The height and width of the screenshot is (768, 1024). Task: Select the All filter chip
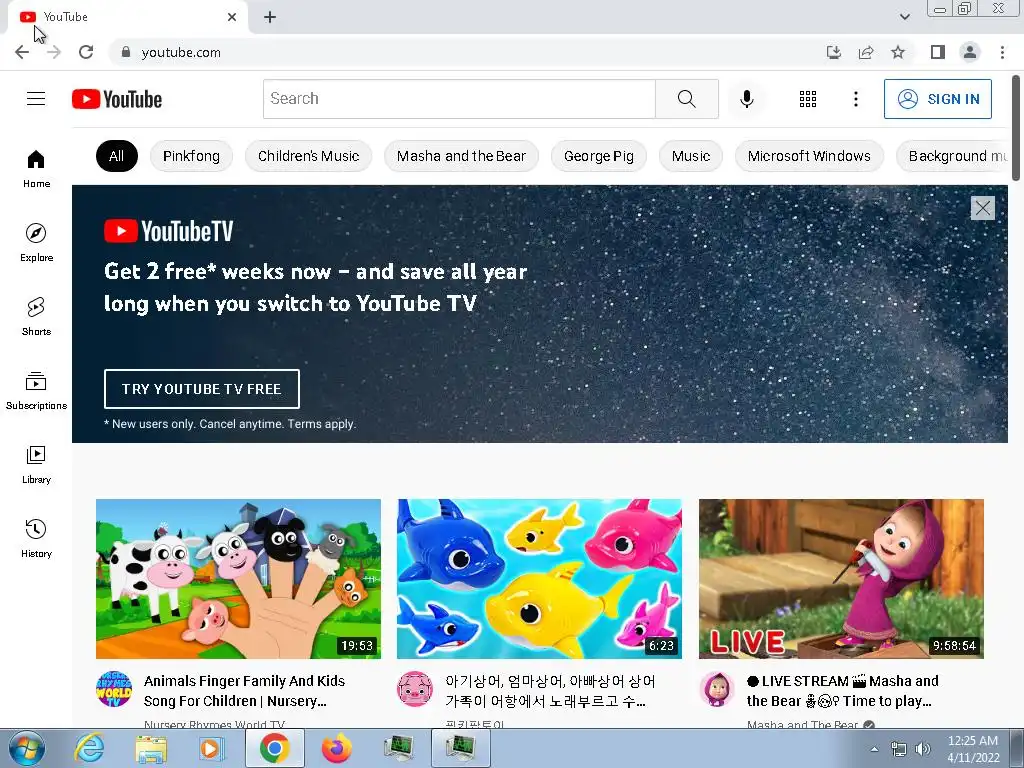116,156
